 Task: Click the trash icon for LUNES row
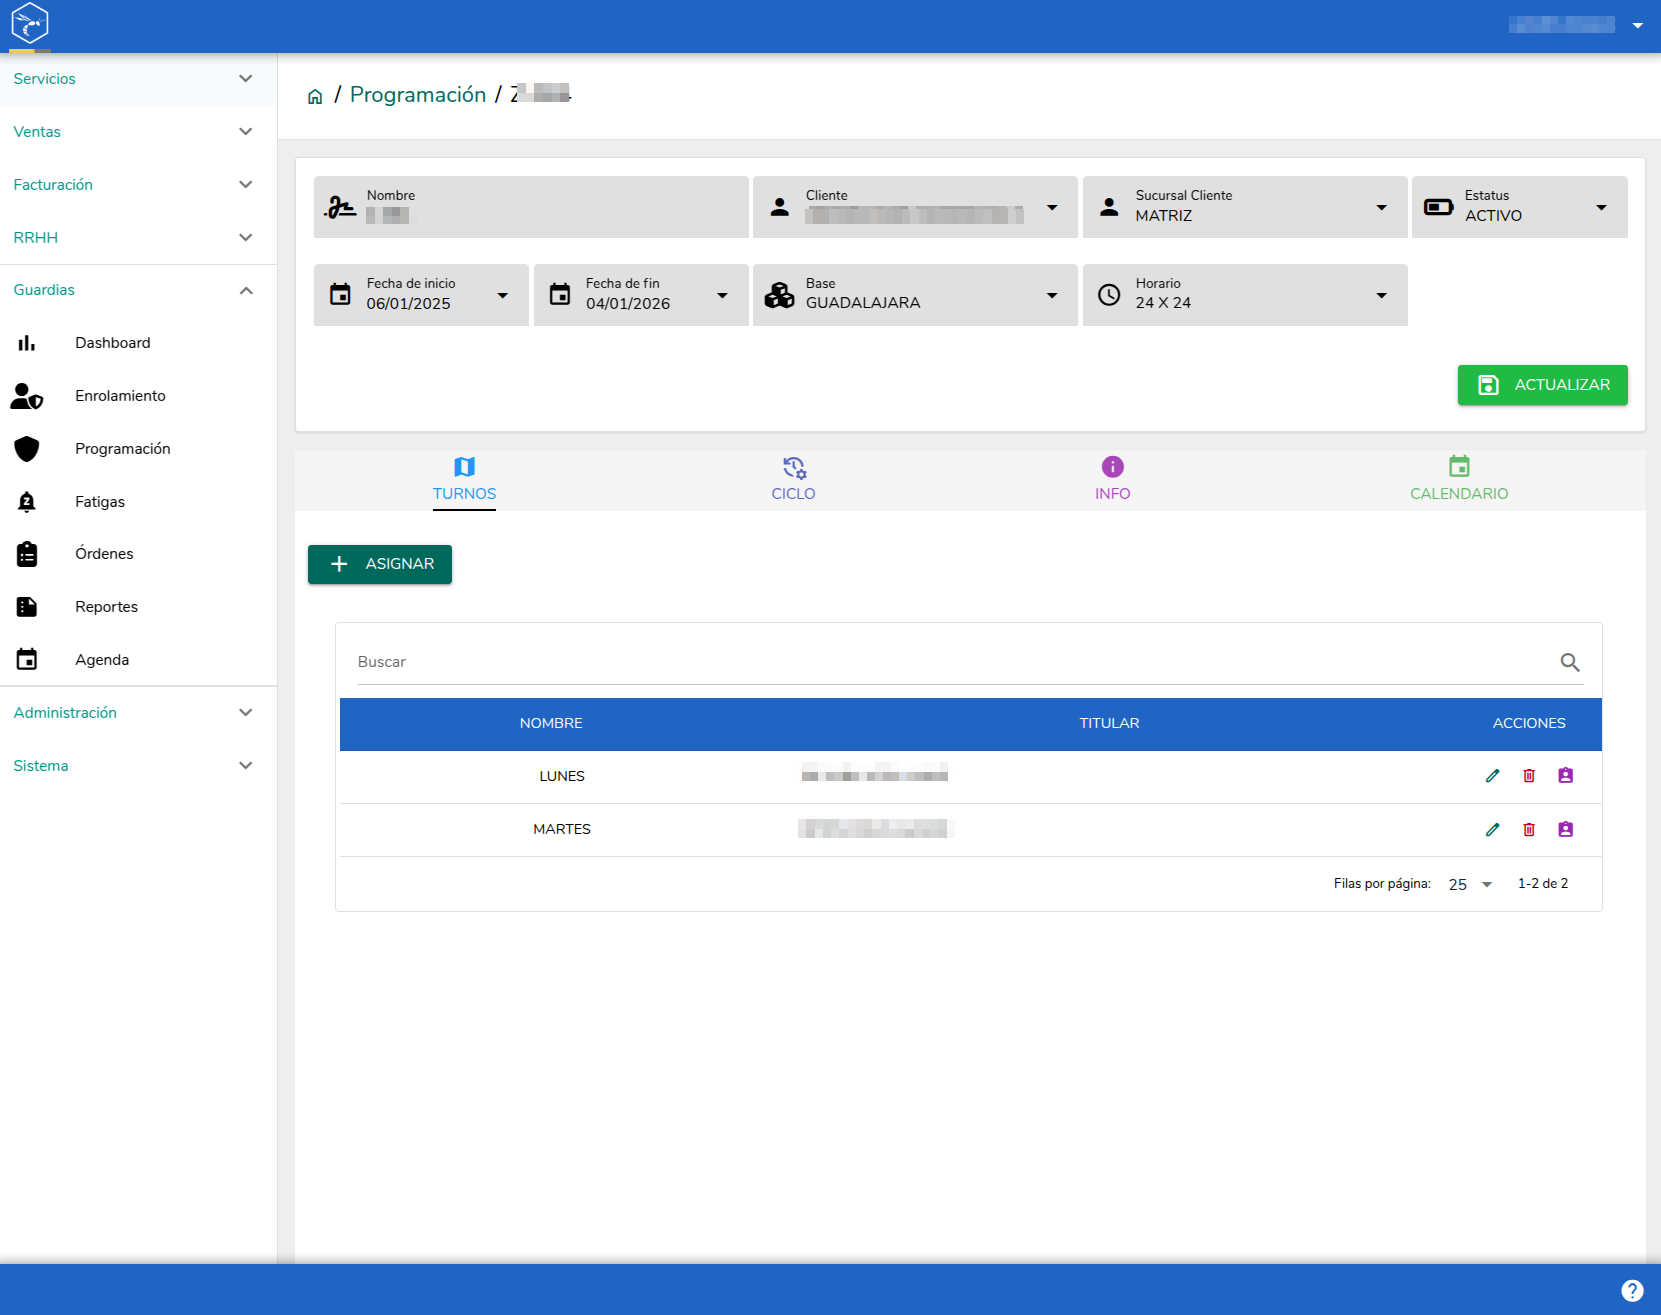[1529, 776]
